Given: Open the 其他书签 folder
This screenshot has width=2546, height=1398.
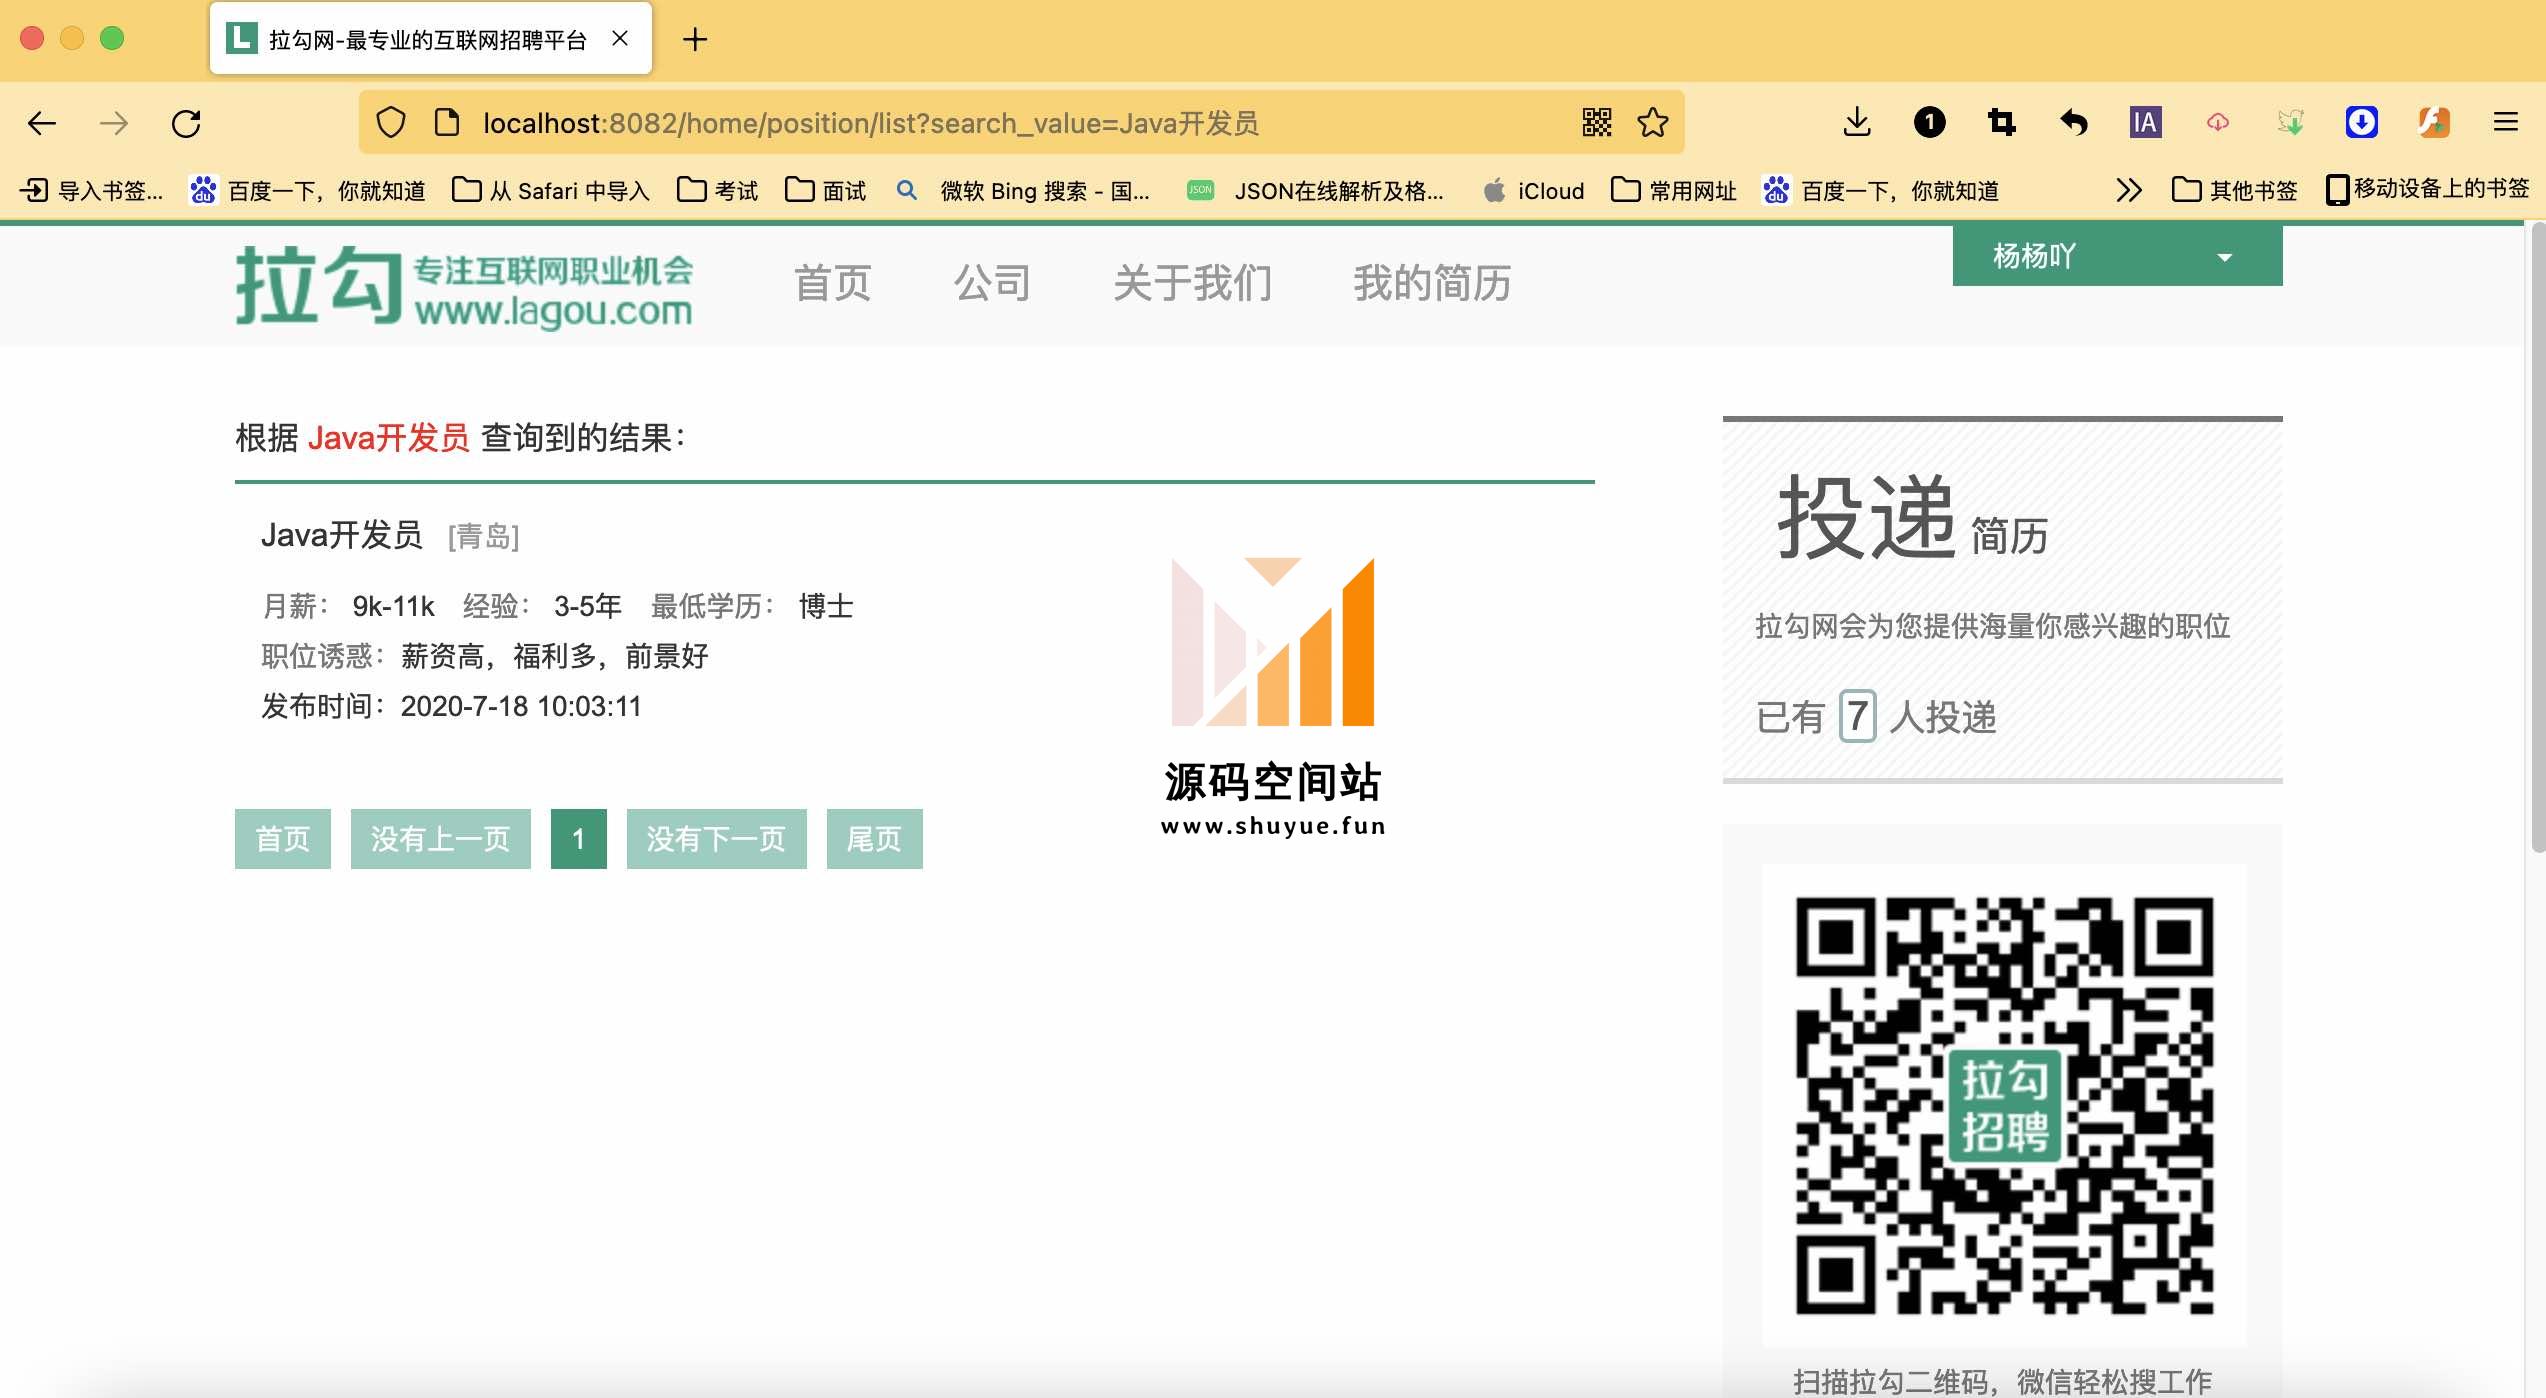Looking at the screenshot, I should click(x=2234, y=190).
